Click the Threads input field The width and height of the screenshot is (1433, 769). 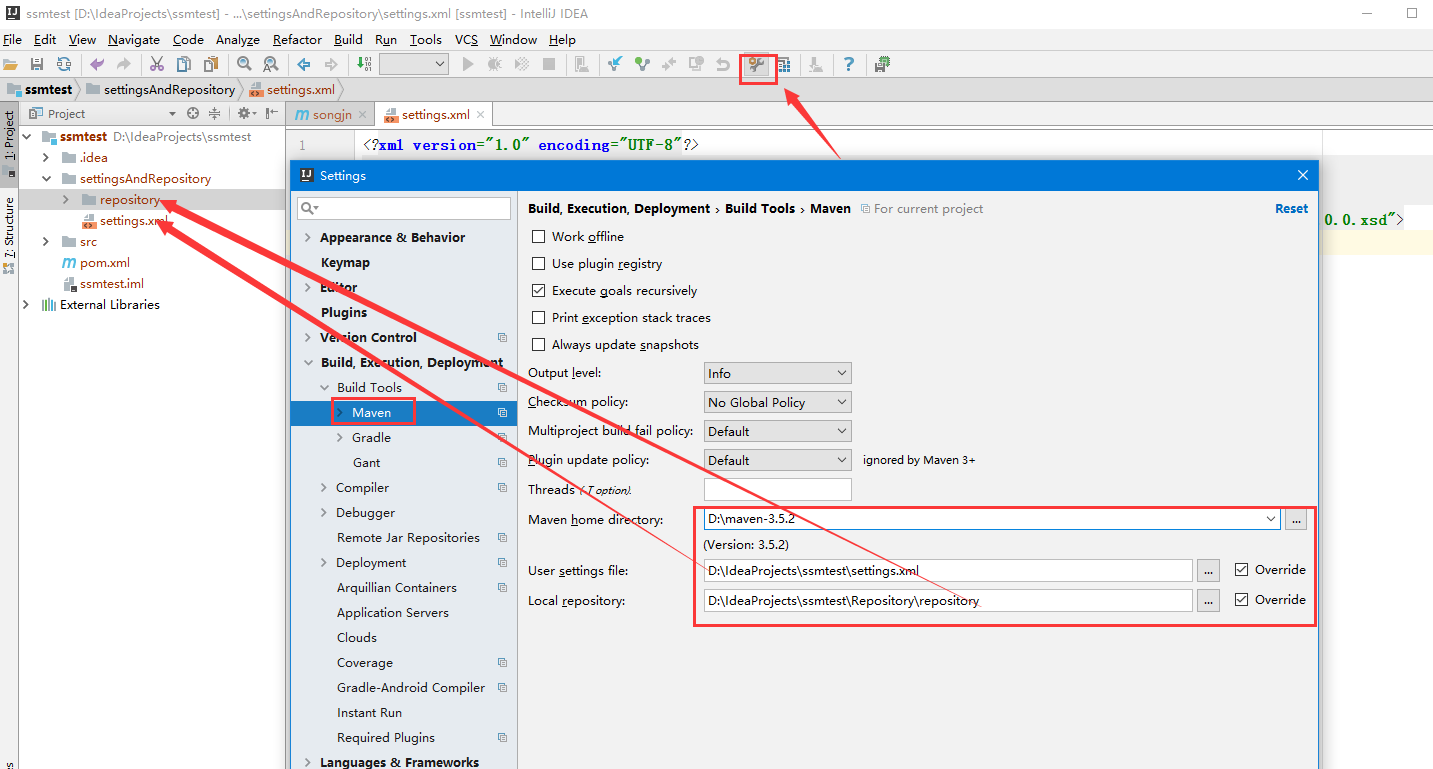(x=778, y=489)
